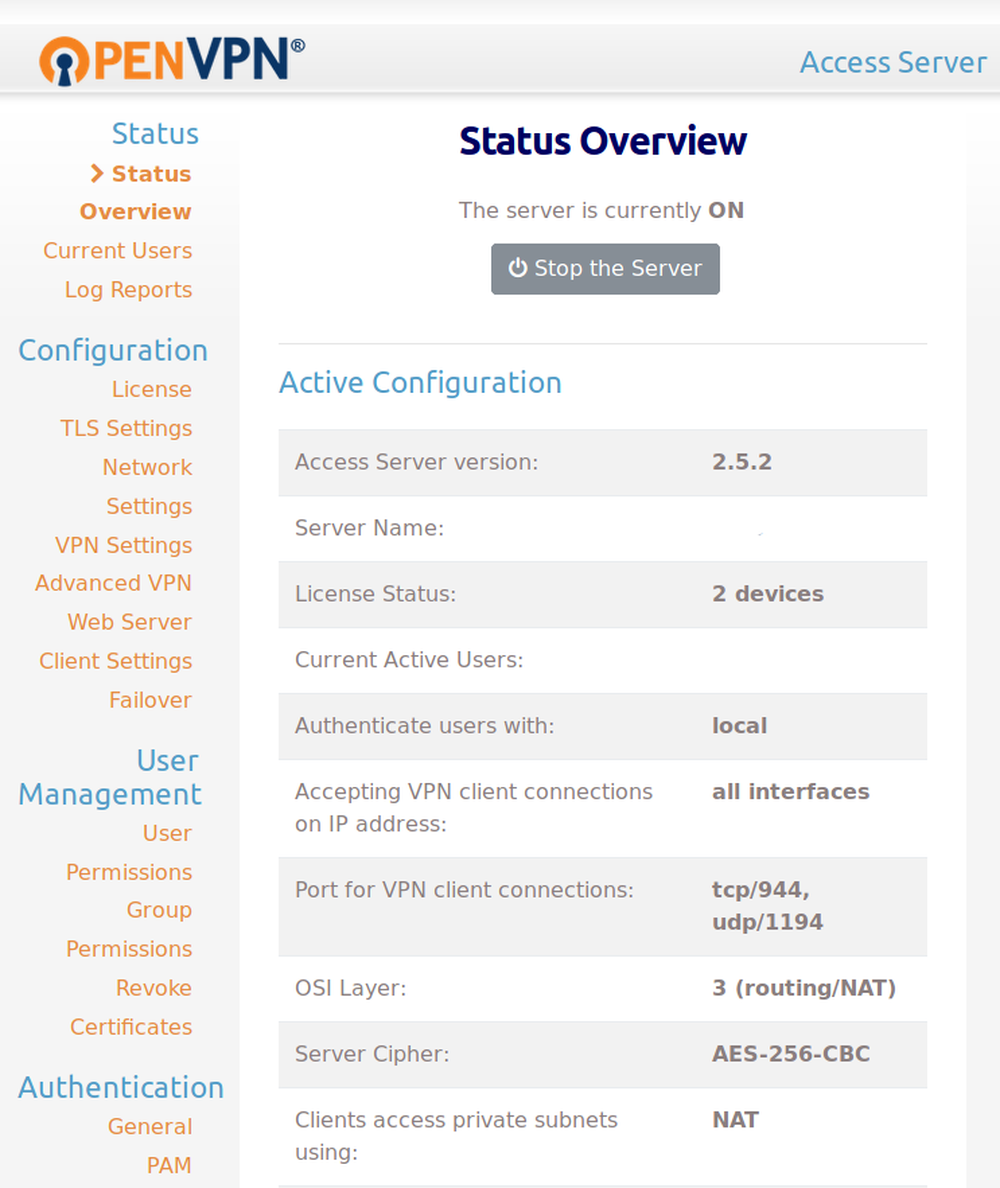
Task: Expand the User Management section heading
Action: [x=110, y=777]
